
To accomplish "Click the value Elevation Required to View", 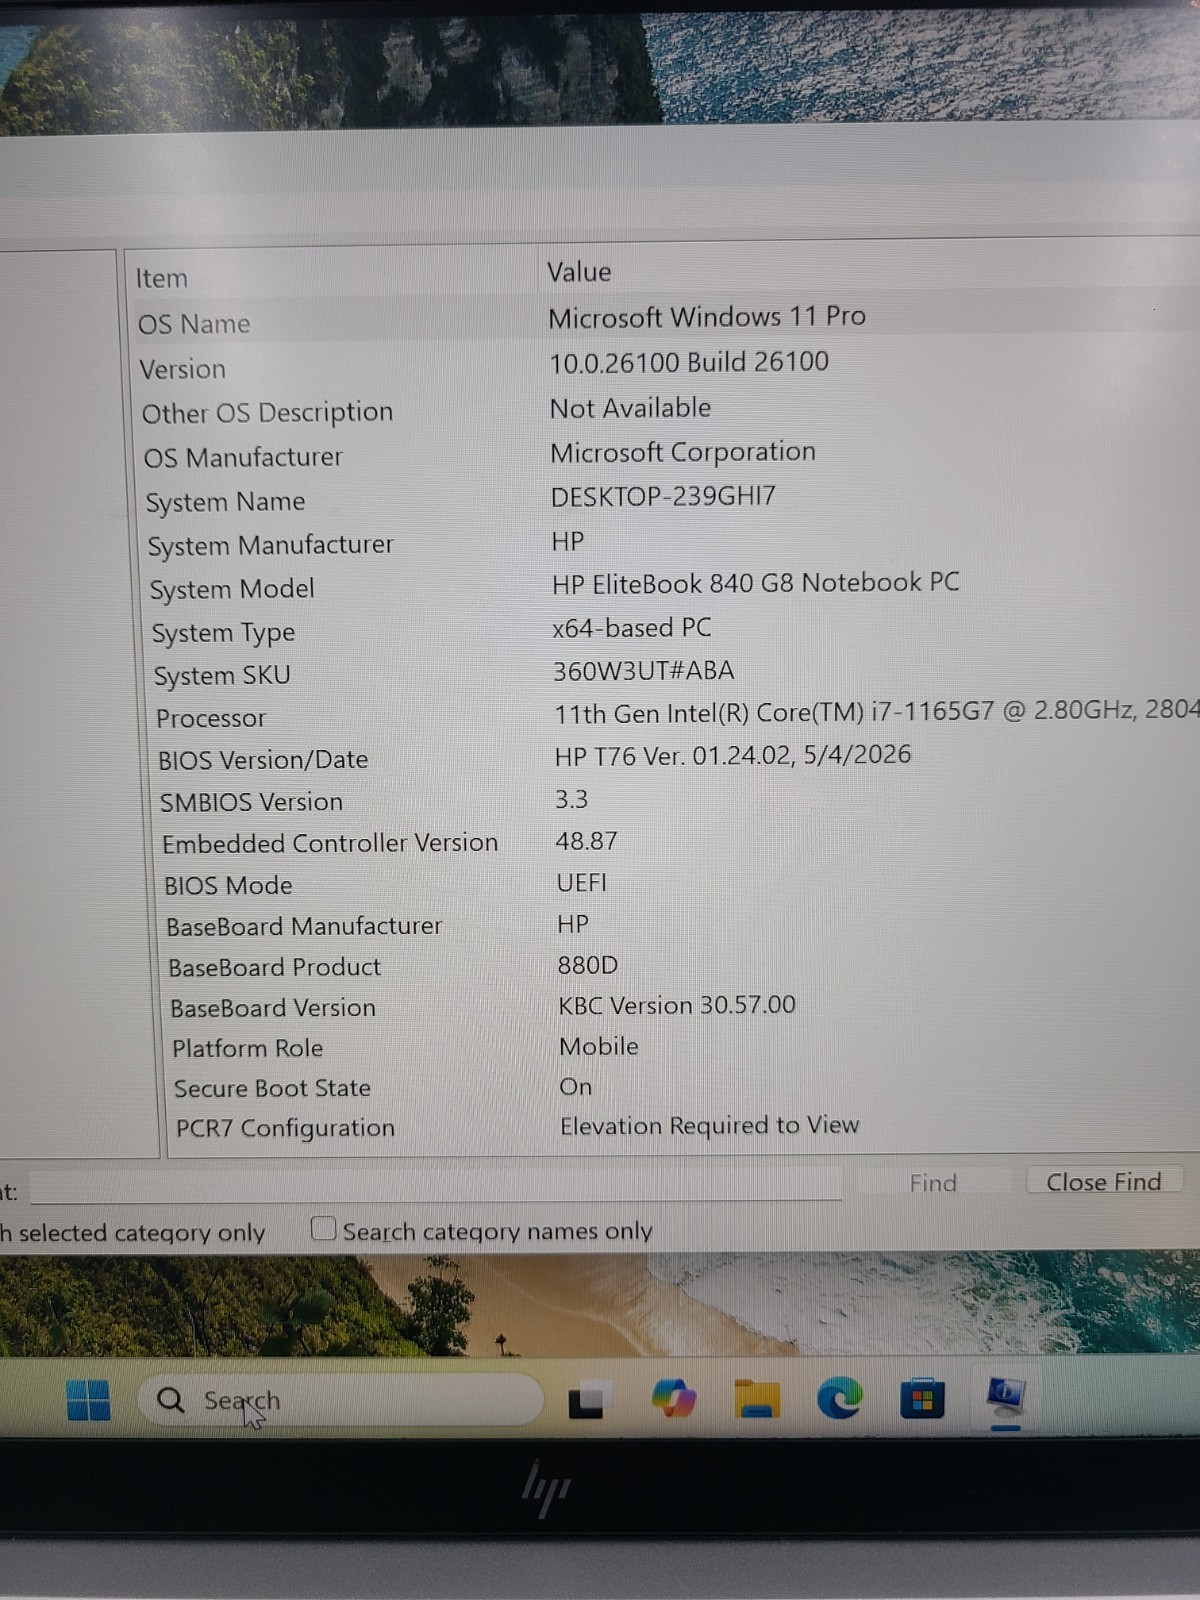I will click(x=709, y=1126).
